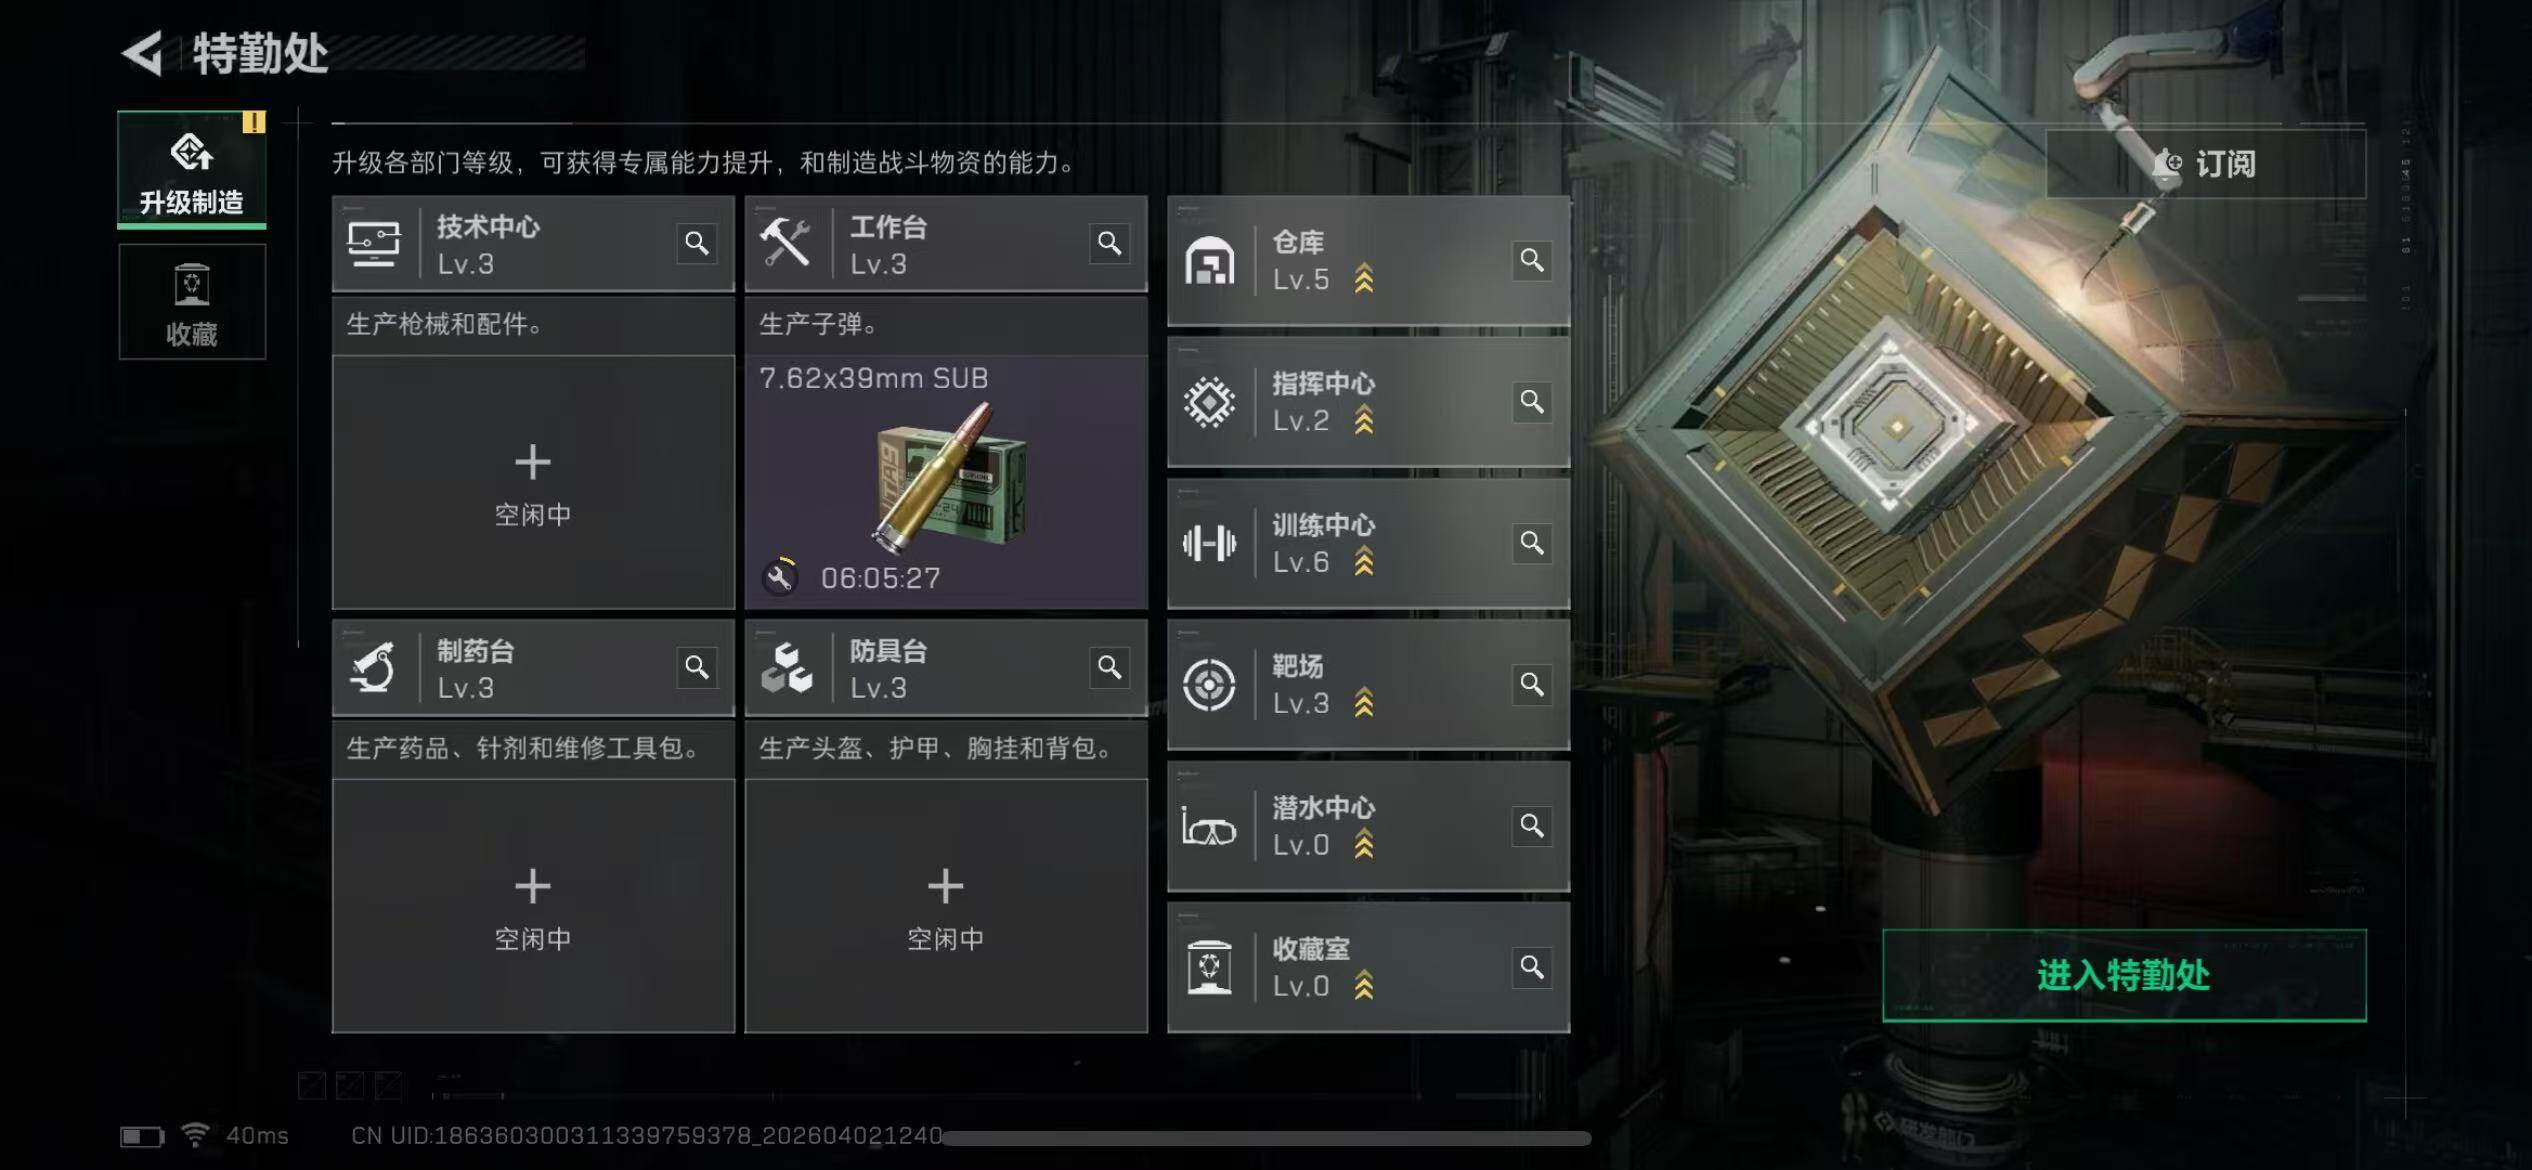Inspect 技术中心 with its magnifier icon
This screenshot has width=2532, height=1170.
pyautogui.click(x=697, y=243)
